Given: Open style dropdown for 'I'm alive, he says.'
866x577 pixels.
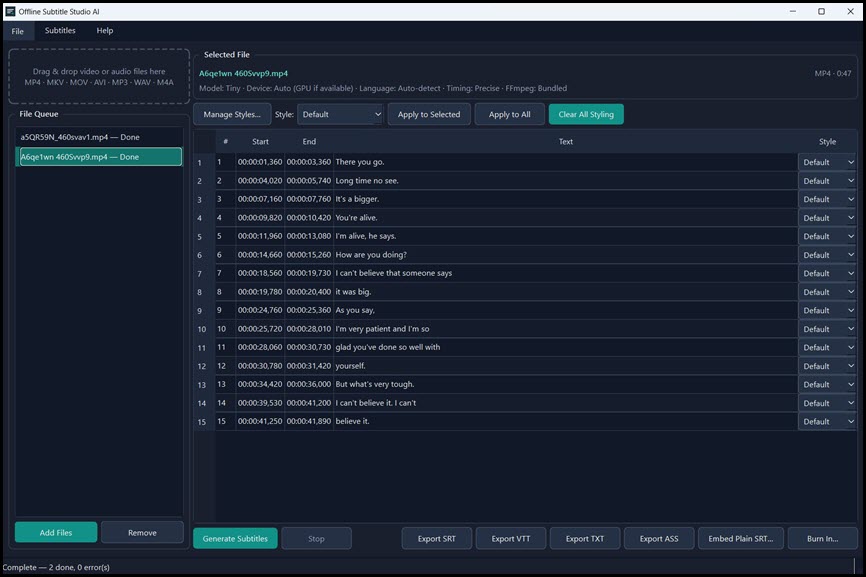Looking at the screenshot, I should 827,236.
